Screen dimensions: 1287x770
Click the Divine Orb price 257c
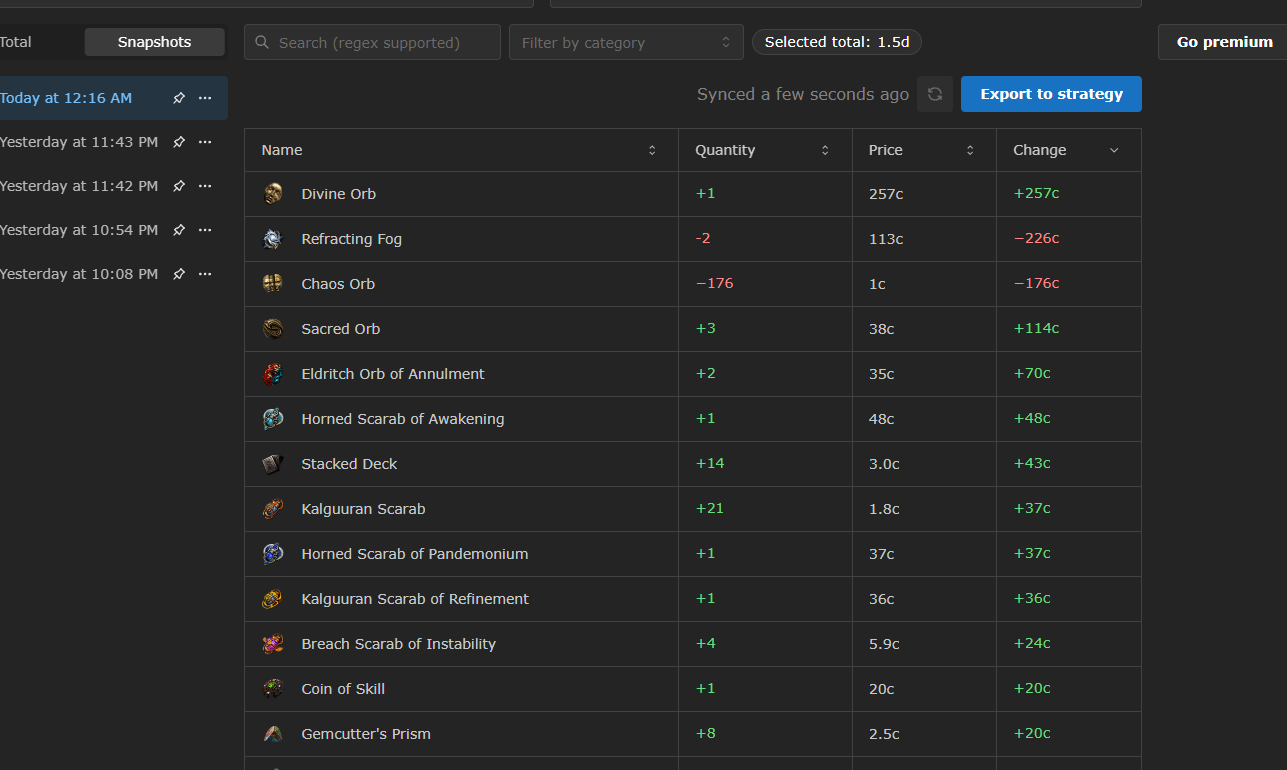pos(886,194)
